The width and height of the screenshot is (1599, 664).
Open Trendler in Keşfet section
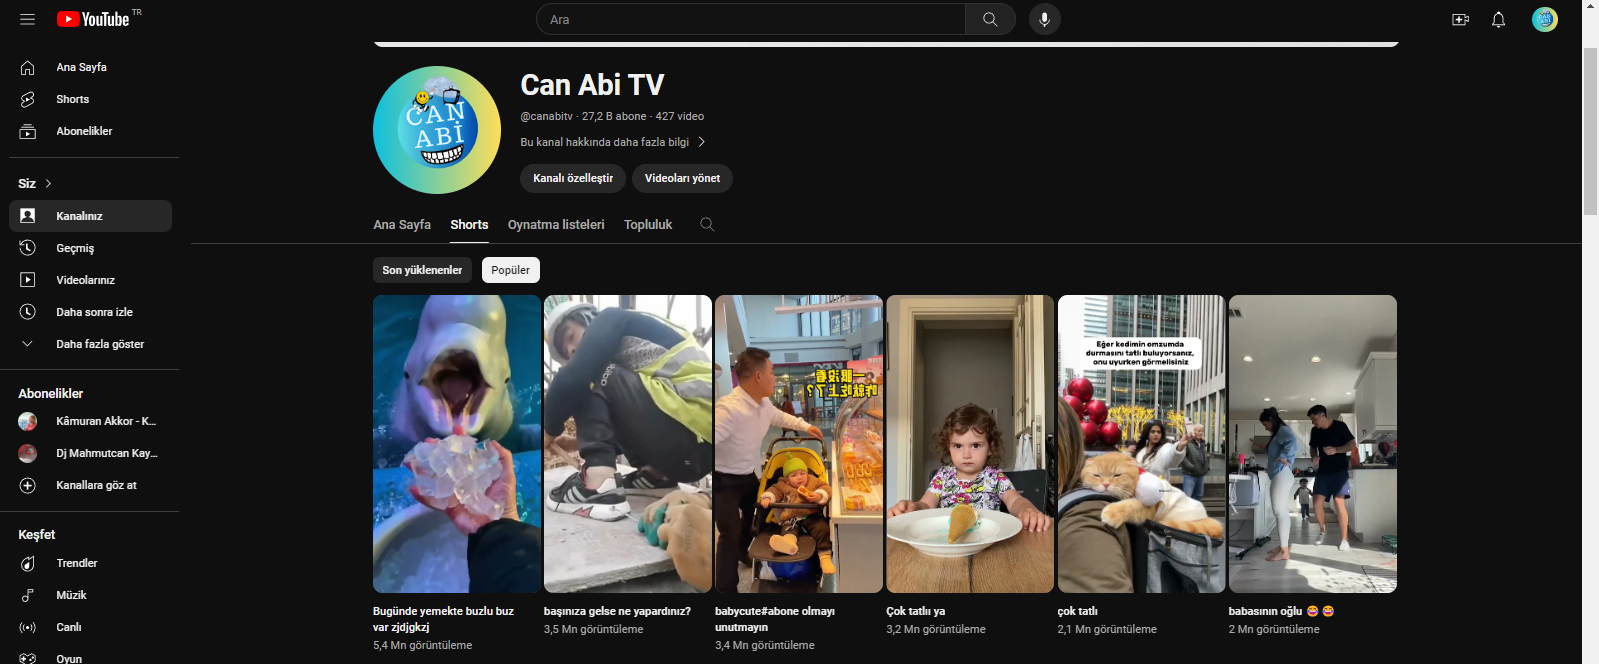click(x=90, y=563)
